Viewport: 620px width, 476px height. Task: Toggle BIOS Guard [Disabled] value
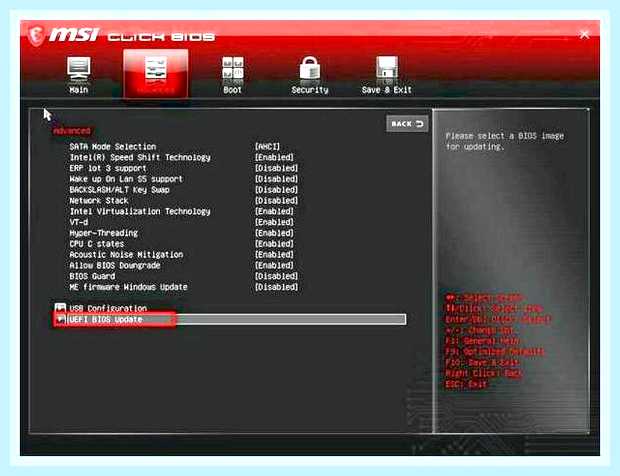[x=276, y=276]
